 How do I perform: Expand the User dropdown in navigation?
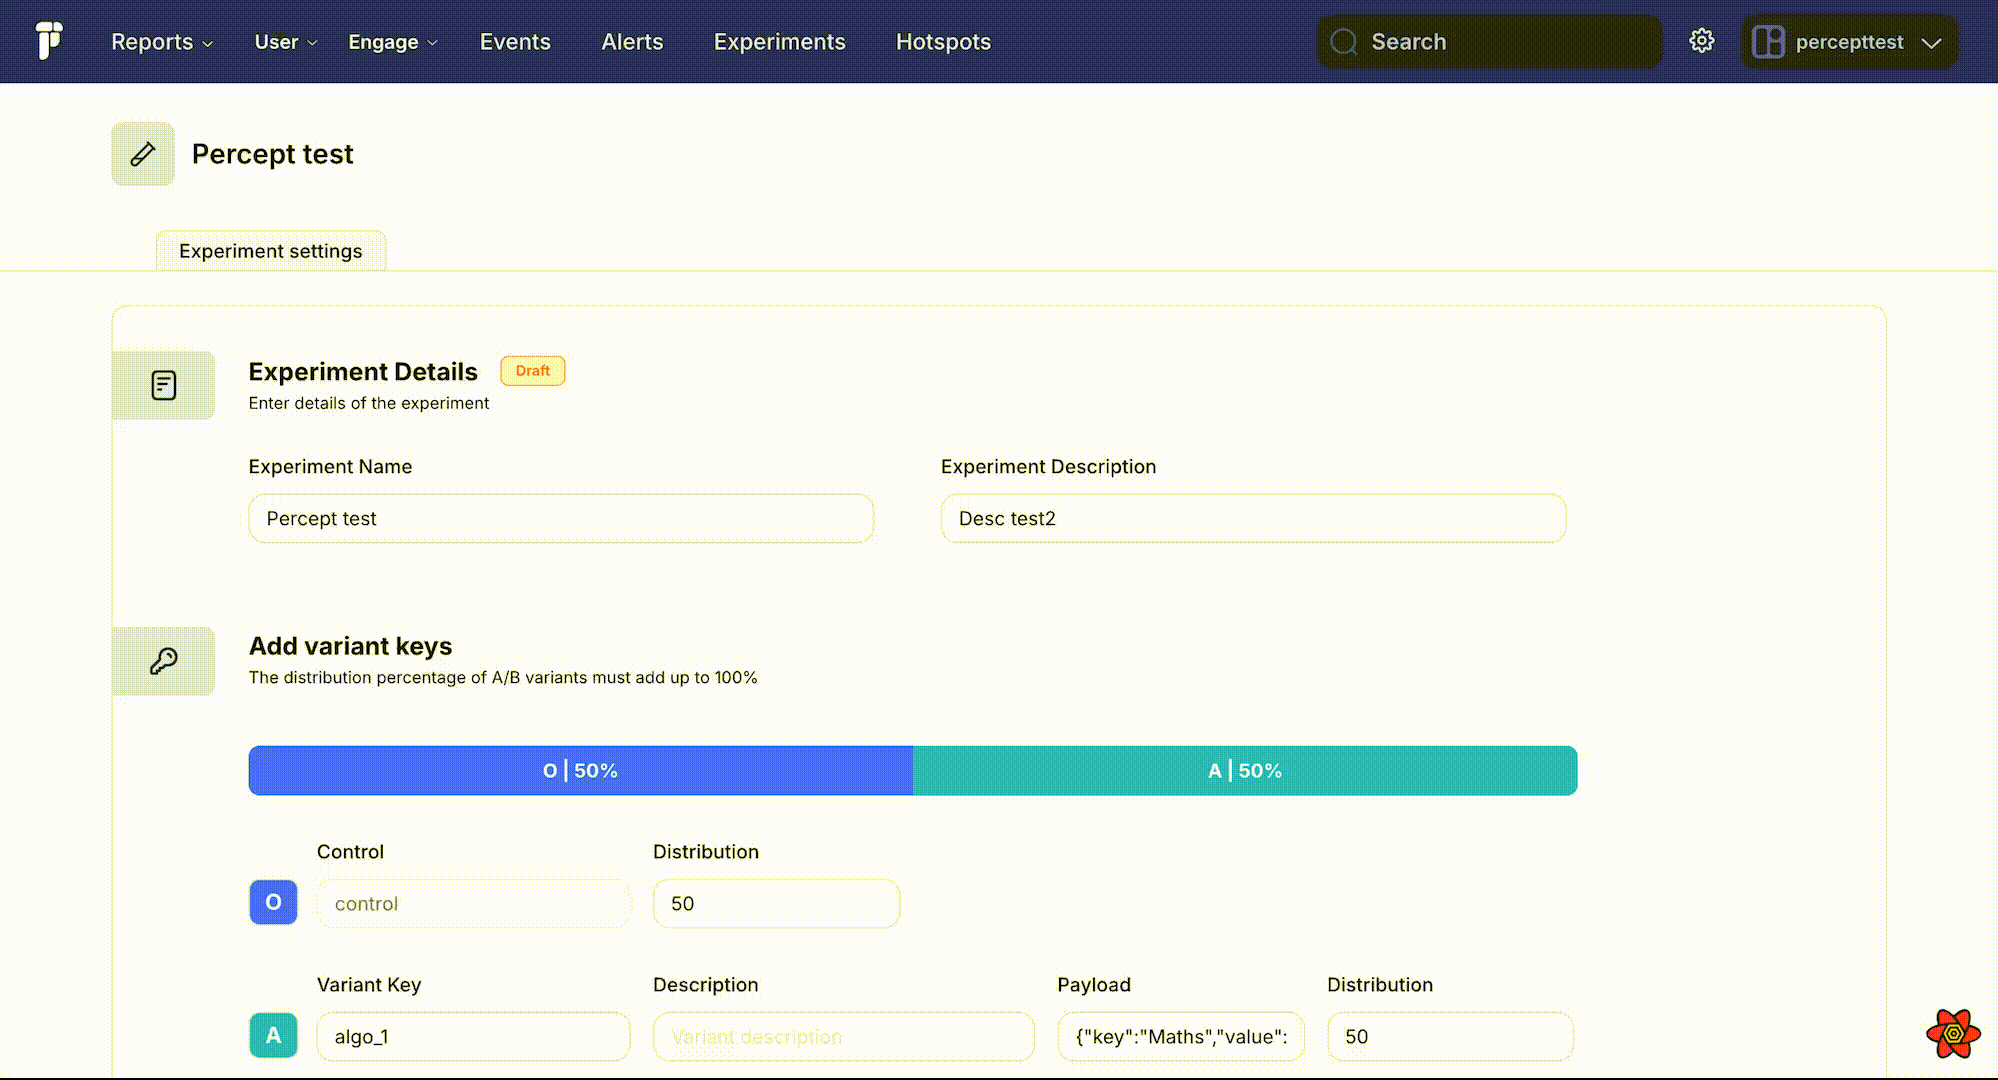click(284, 41)
